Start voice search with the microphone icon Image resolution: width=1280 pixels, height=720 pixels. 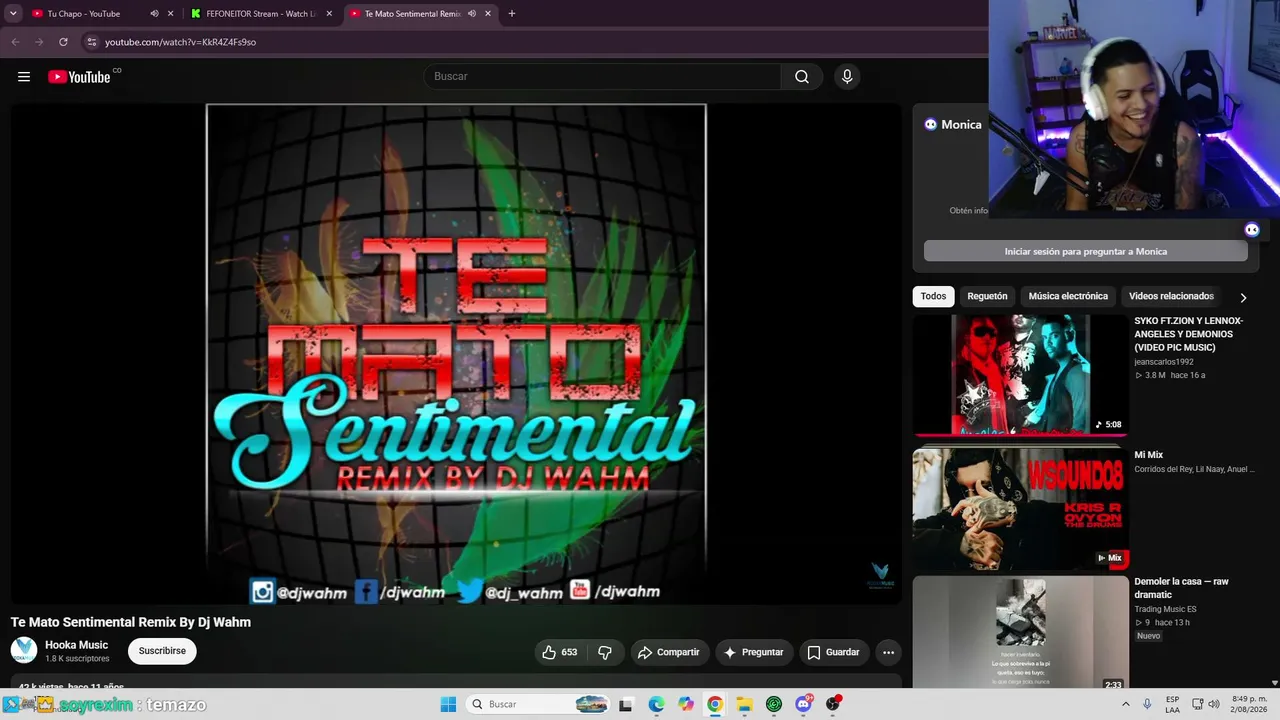[847, 77]
